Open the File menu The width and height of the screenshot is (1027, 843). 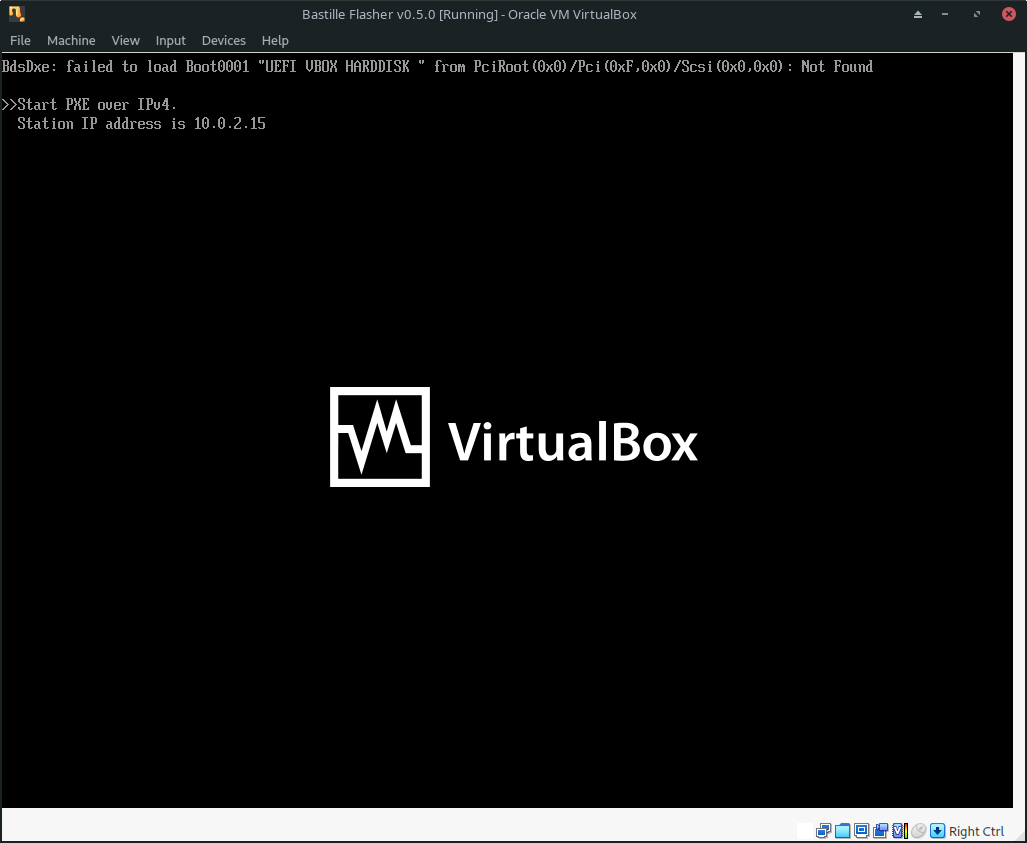[x=20, y=41]
